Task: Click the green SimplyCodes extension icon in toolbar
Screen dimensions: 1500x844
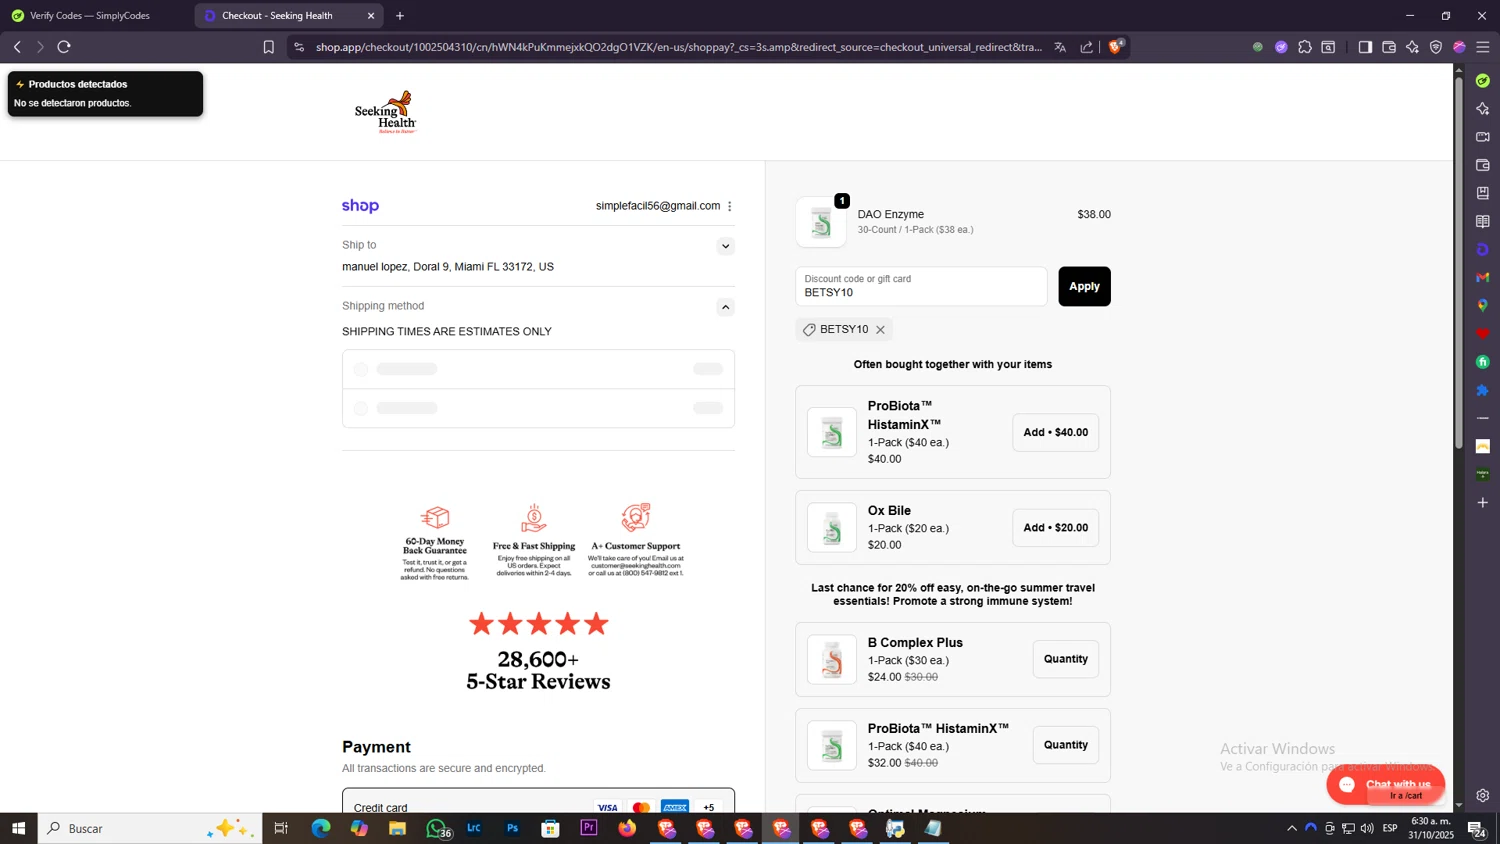Action: tap(1258, 47)
